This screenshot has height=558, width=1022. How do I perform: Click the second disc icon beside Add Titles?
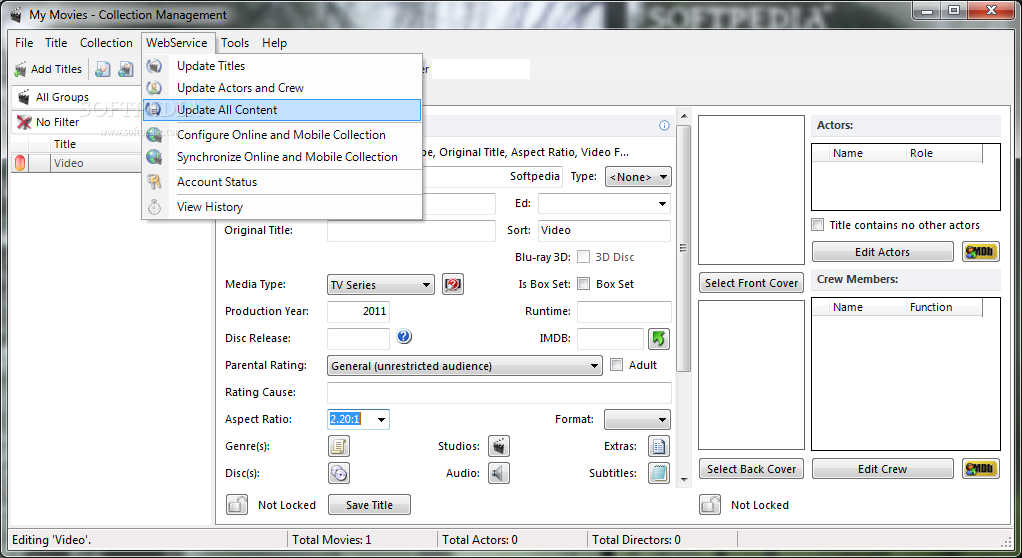(126, 68)
